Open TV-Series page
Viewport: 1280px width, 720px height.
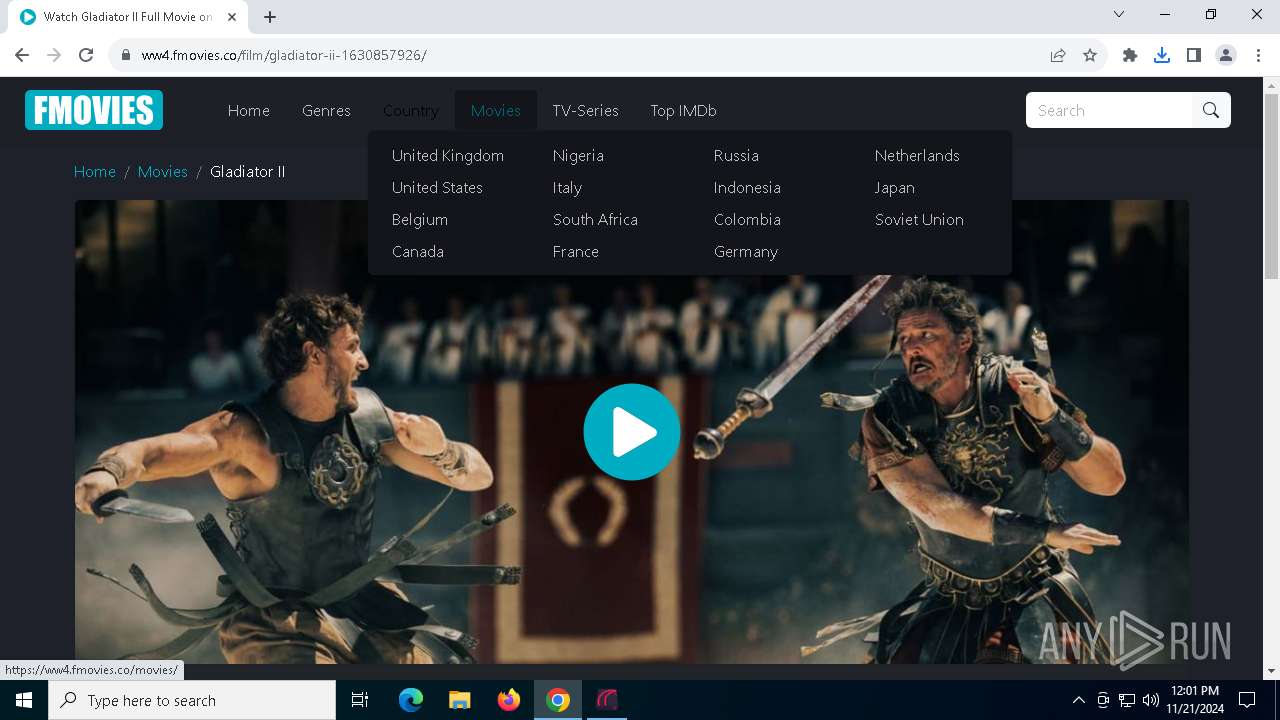pyautogui.click(x=585, y=110)
